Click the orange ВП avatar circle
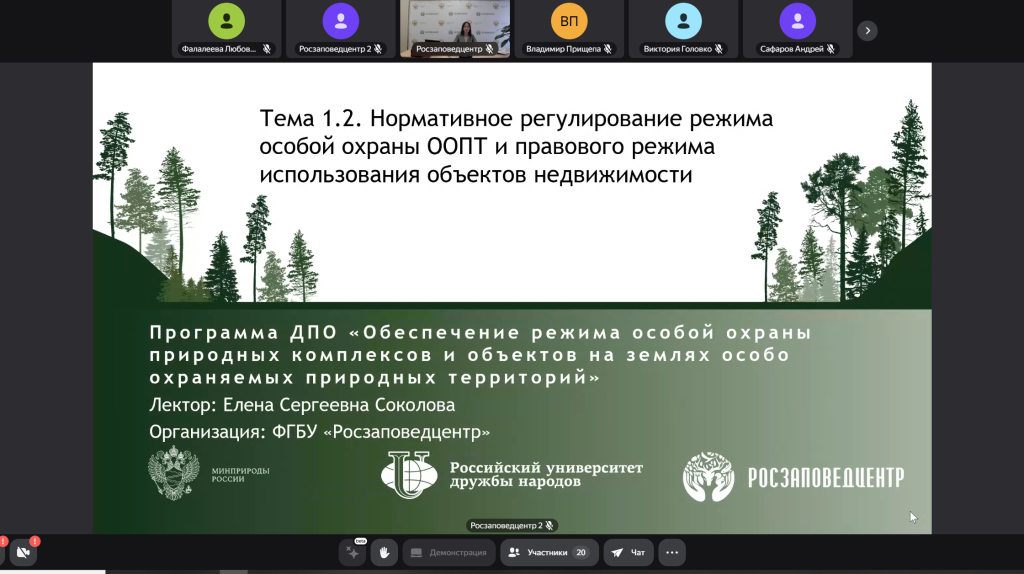The width and height of the screenshot is (1024, 574). pyautogui.click(x=569, y=21)
